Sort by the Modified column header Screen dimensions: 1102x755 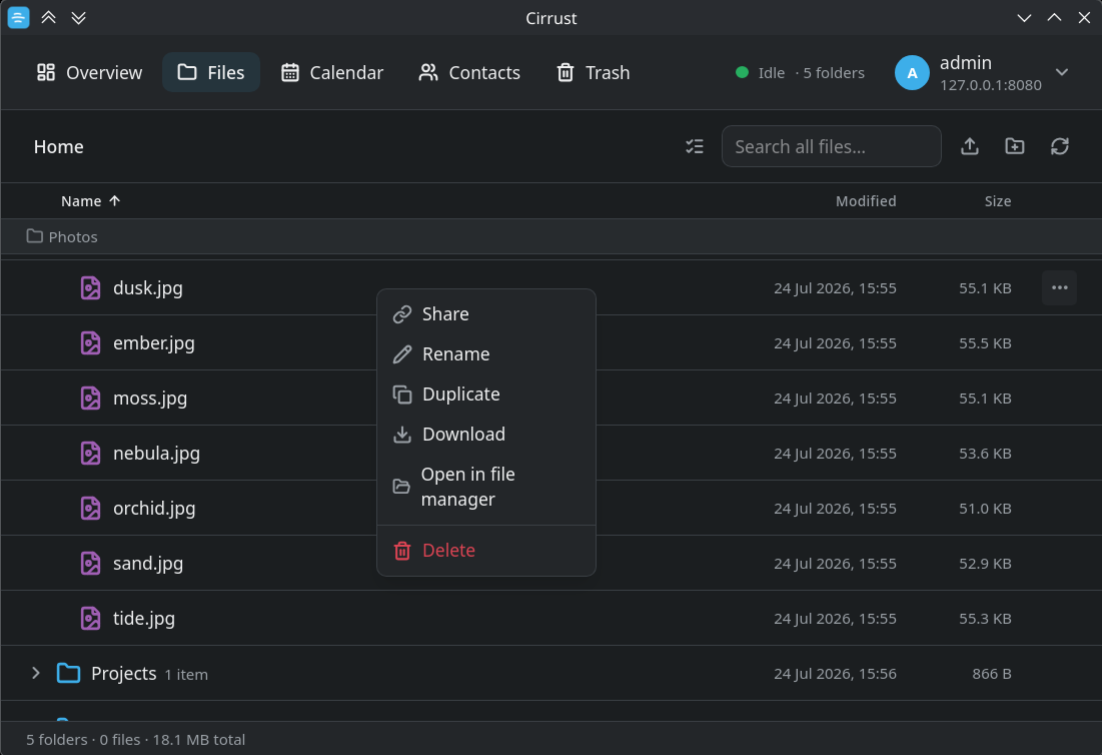(x=865, y=201)
